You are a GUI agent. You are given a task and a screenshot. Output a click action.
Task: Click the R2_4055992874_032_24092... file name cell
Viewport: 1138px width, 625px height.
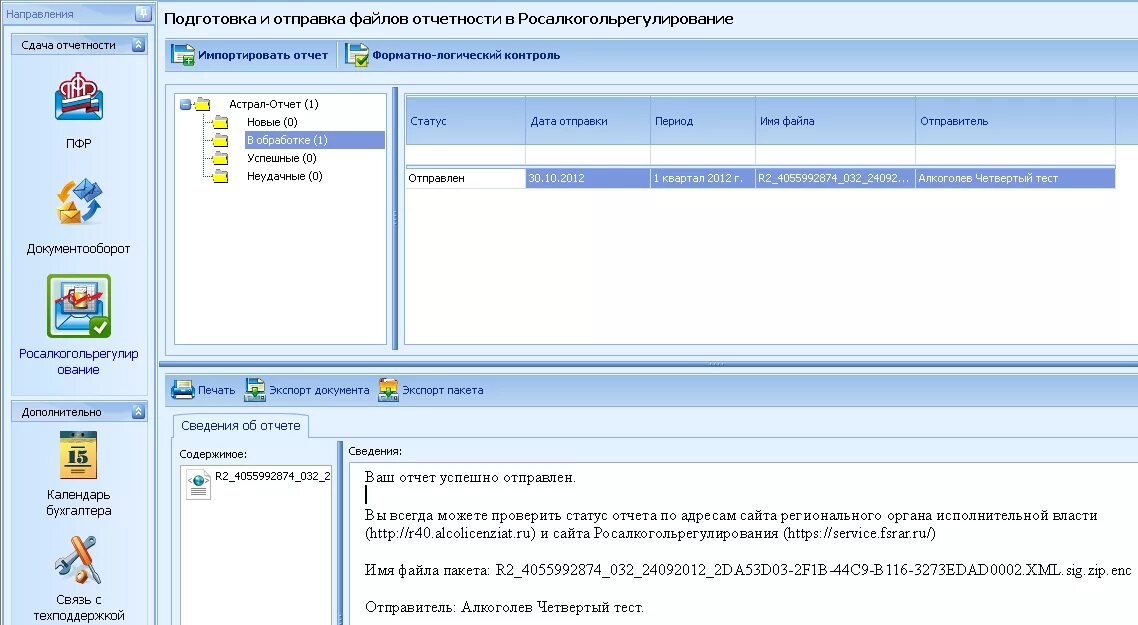click(835, 179)
